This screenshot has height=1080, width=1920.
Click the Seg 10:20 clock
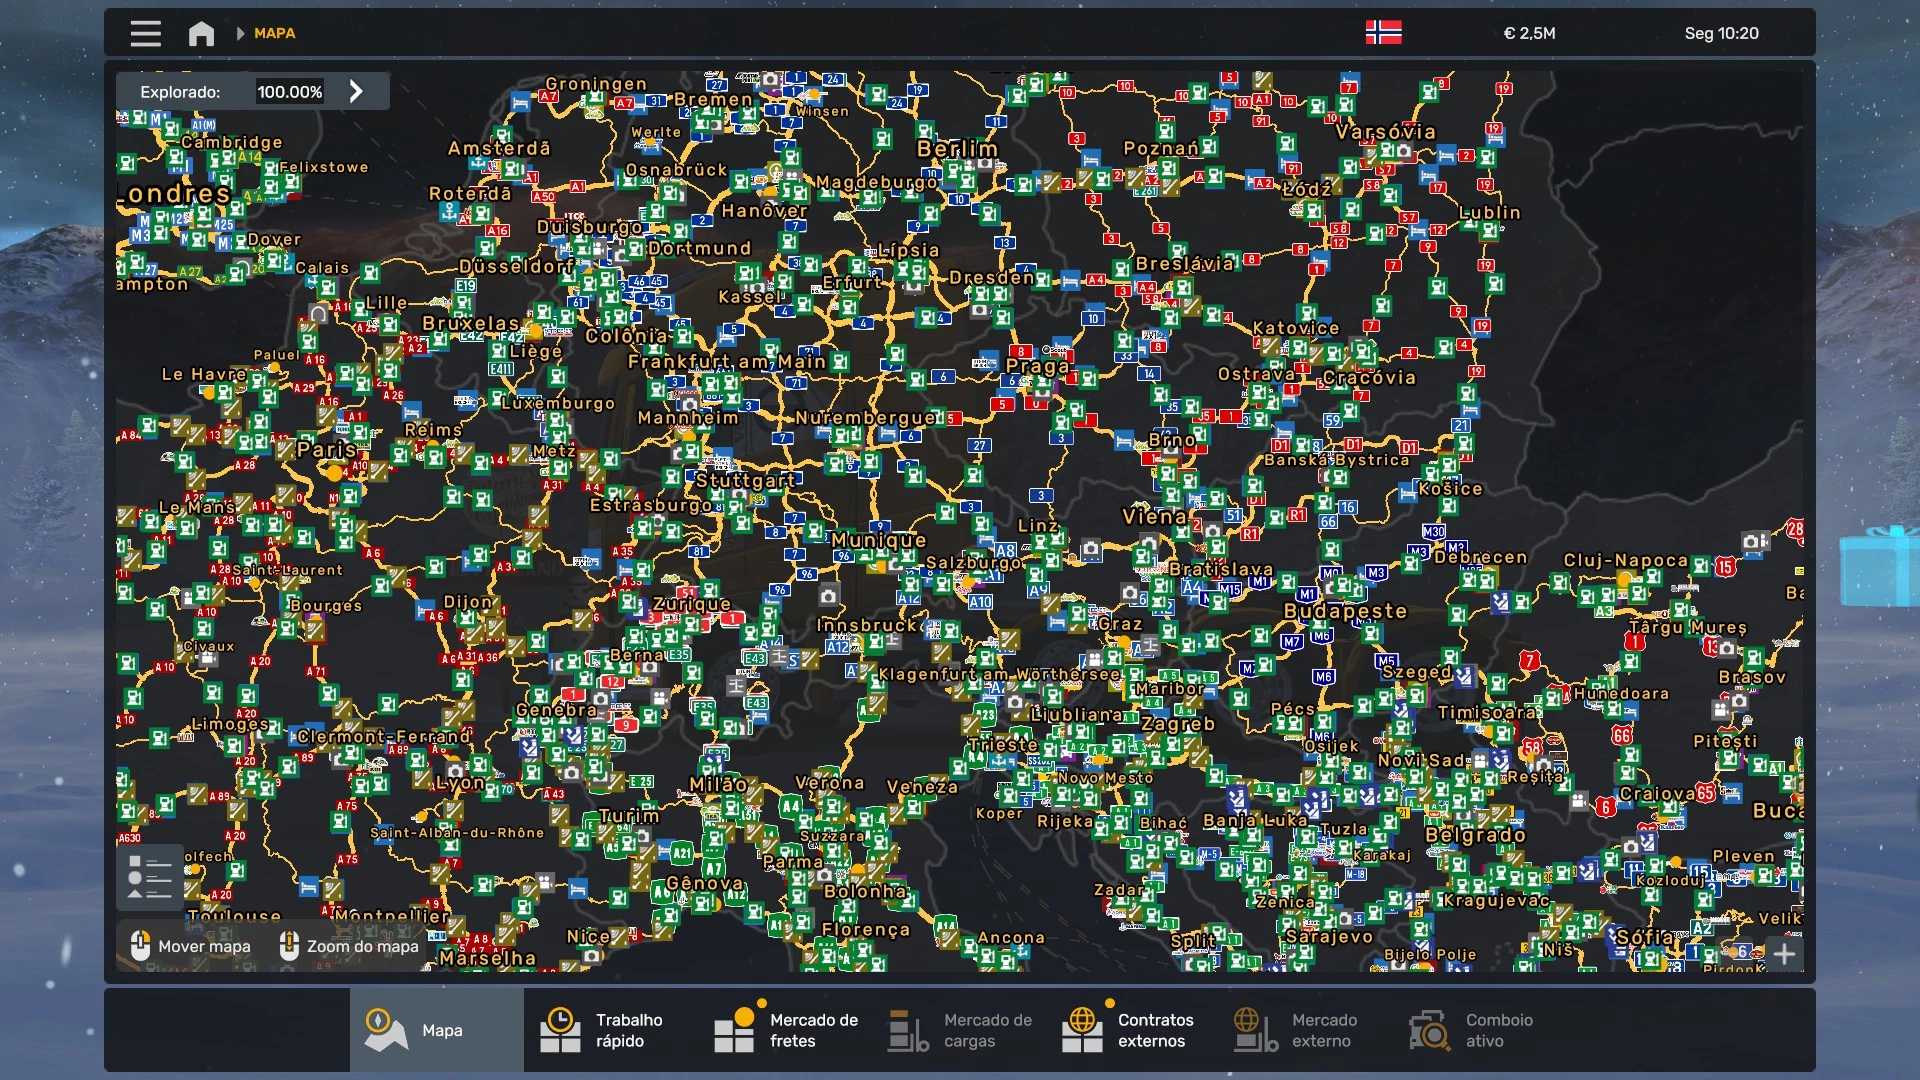click(x=1721, y=33)
